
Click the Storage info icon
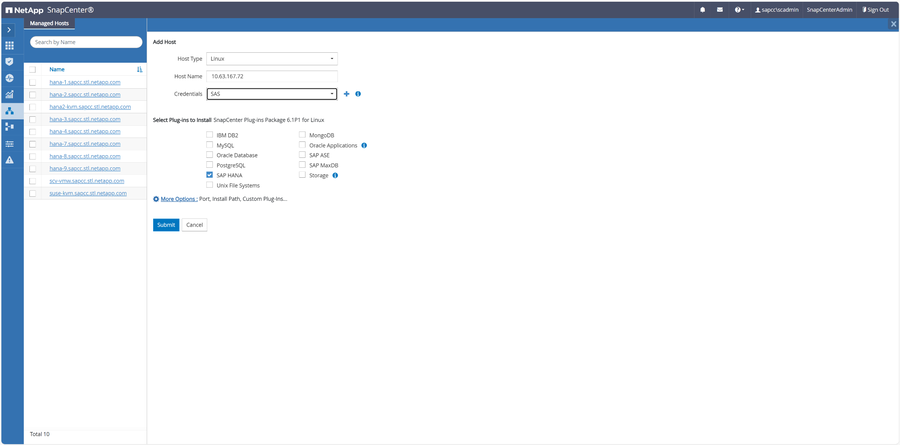pyautogui.click(x=335, y=175)
